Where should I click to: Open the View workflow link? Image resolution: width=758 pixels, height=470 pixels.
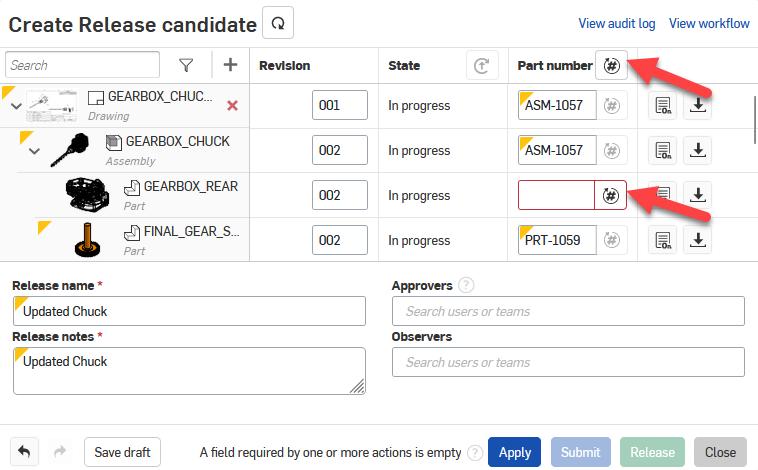[x=709, y=24]
